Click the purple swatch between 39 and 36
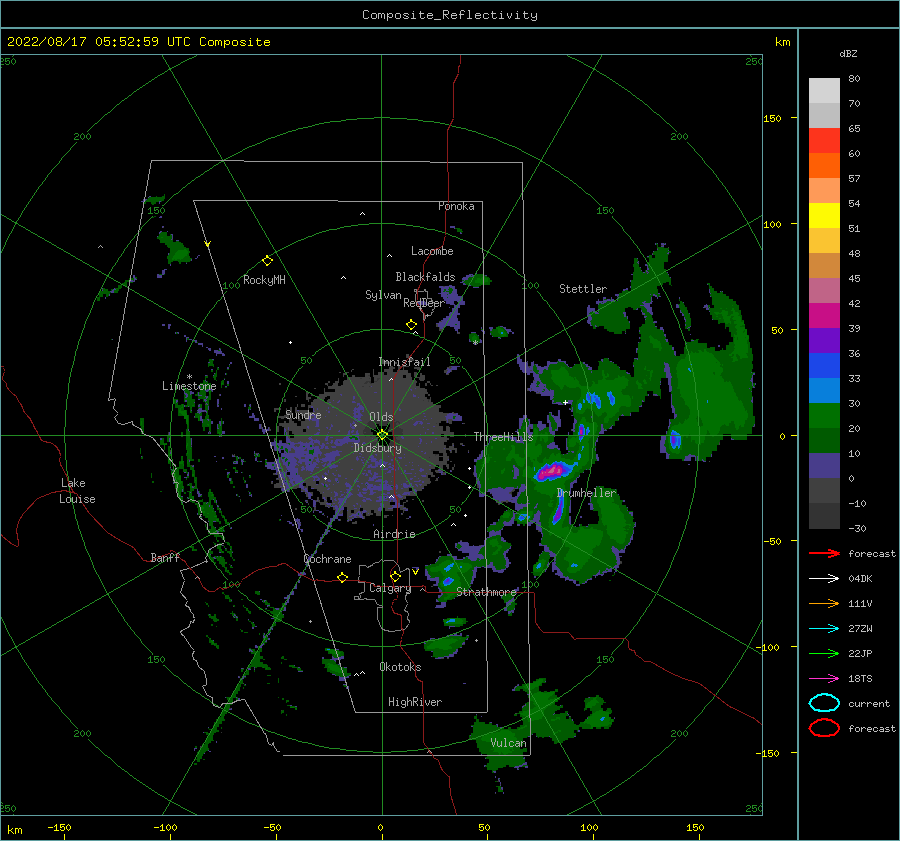The height and width of the screenshot is (841, 900). pos(824,340)
